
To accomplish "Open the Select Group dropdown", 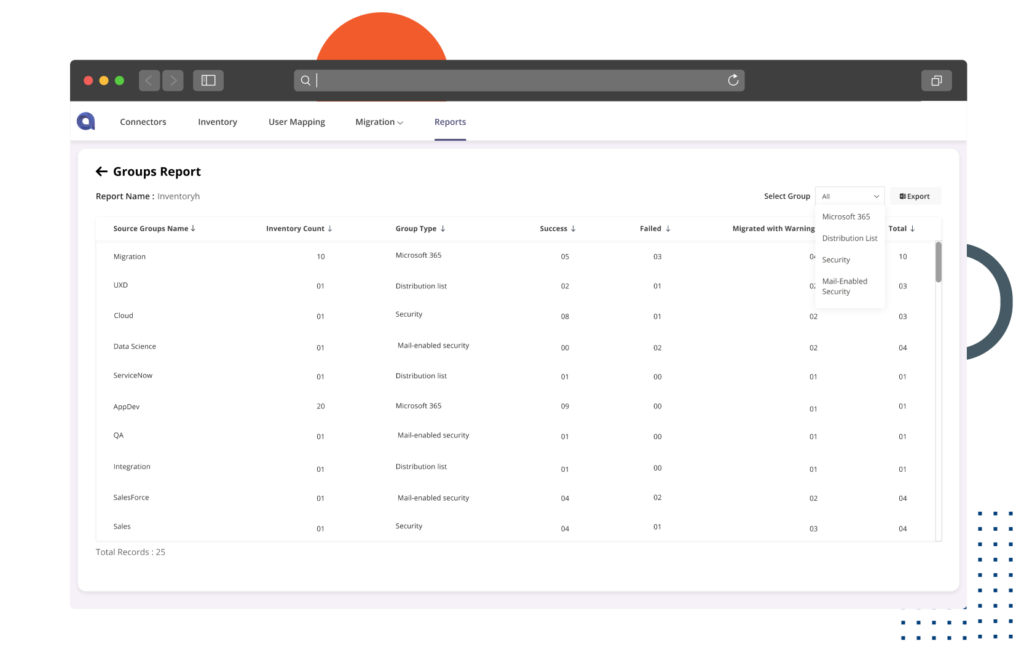I will point(850,195).
